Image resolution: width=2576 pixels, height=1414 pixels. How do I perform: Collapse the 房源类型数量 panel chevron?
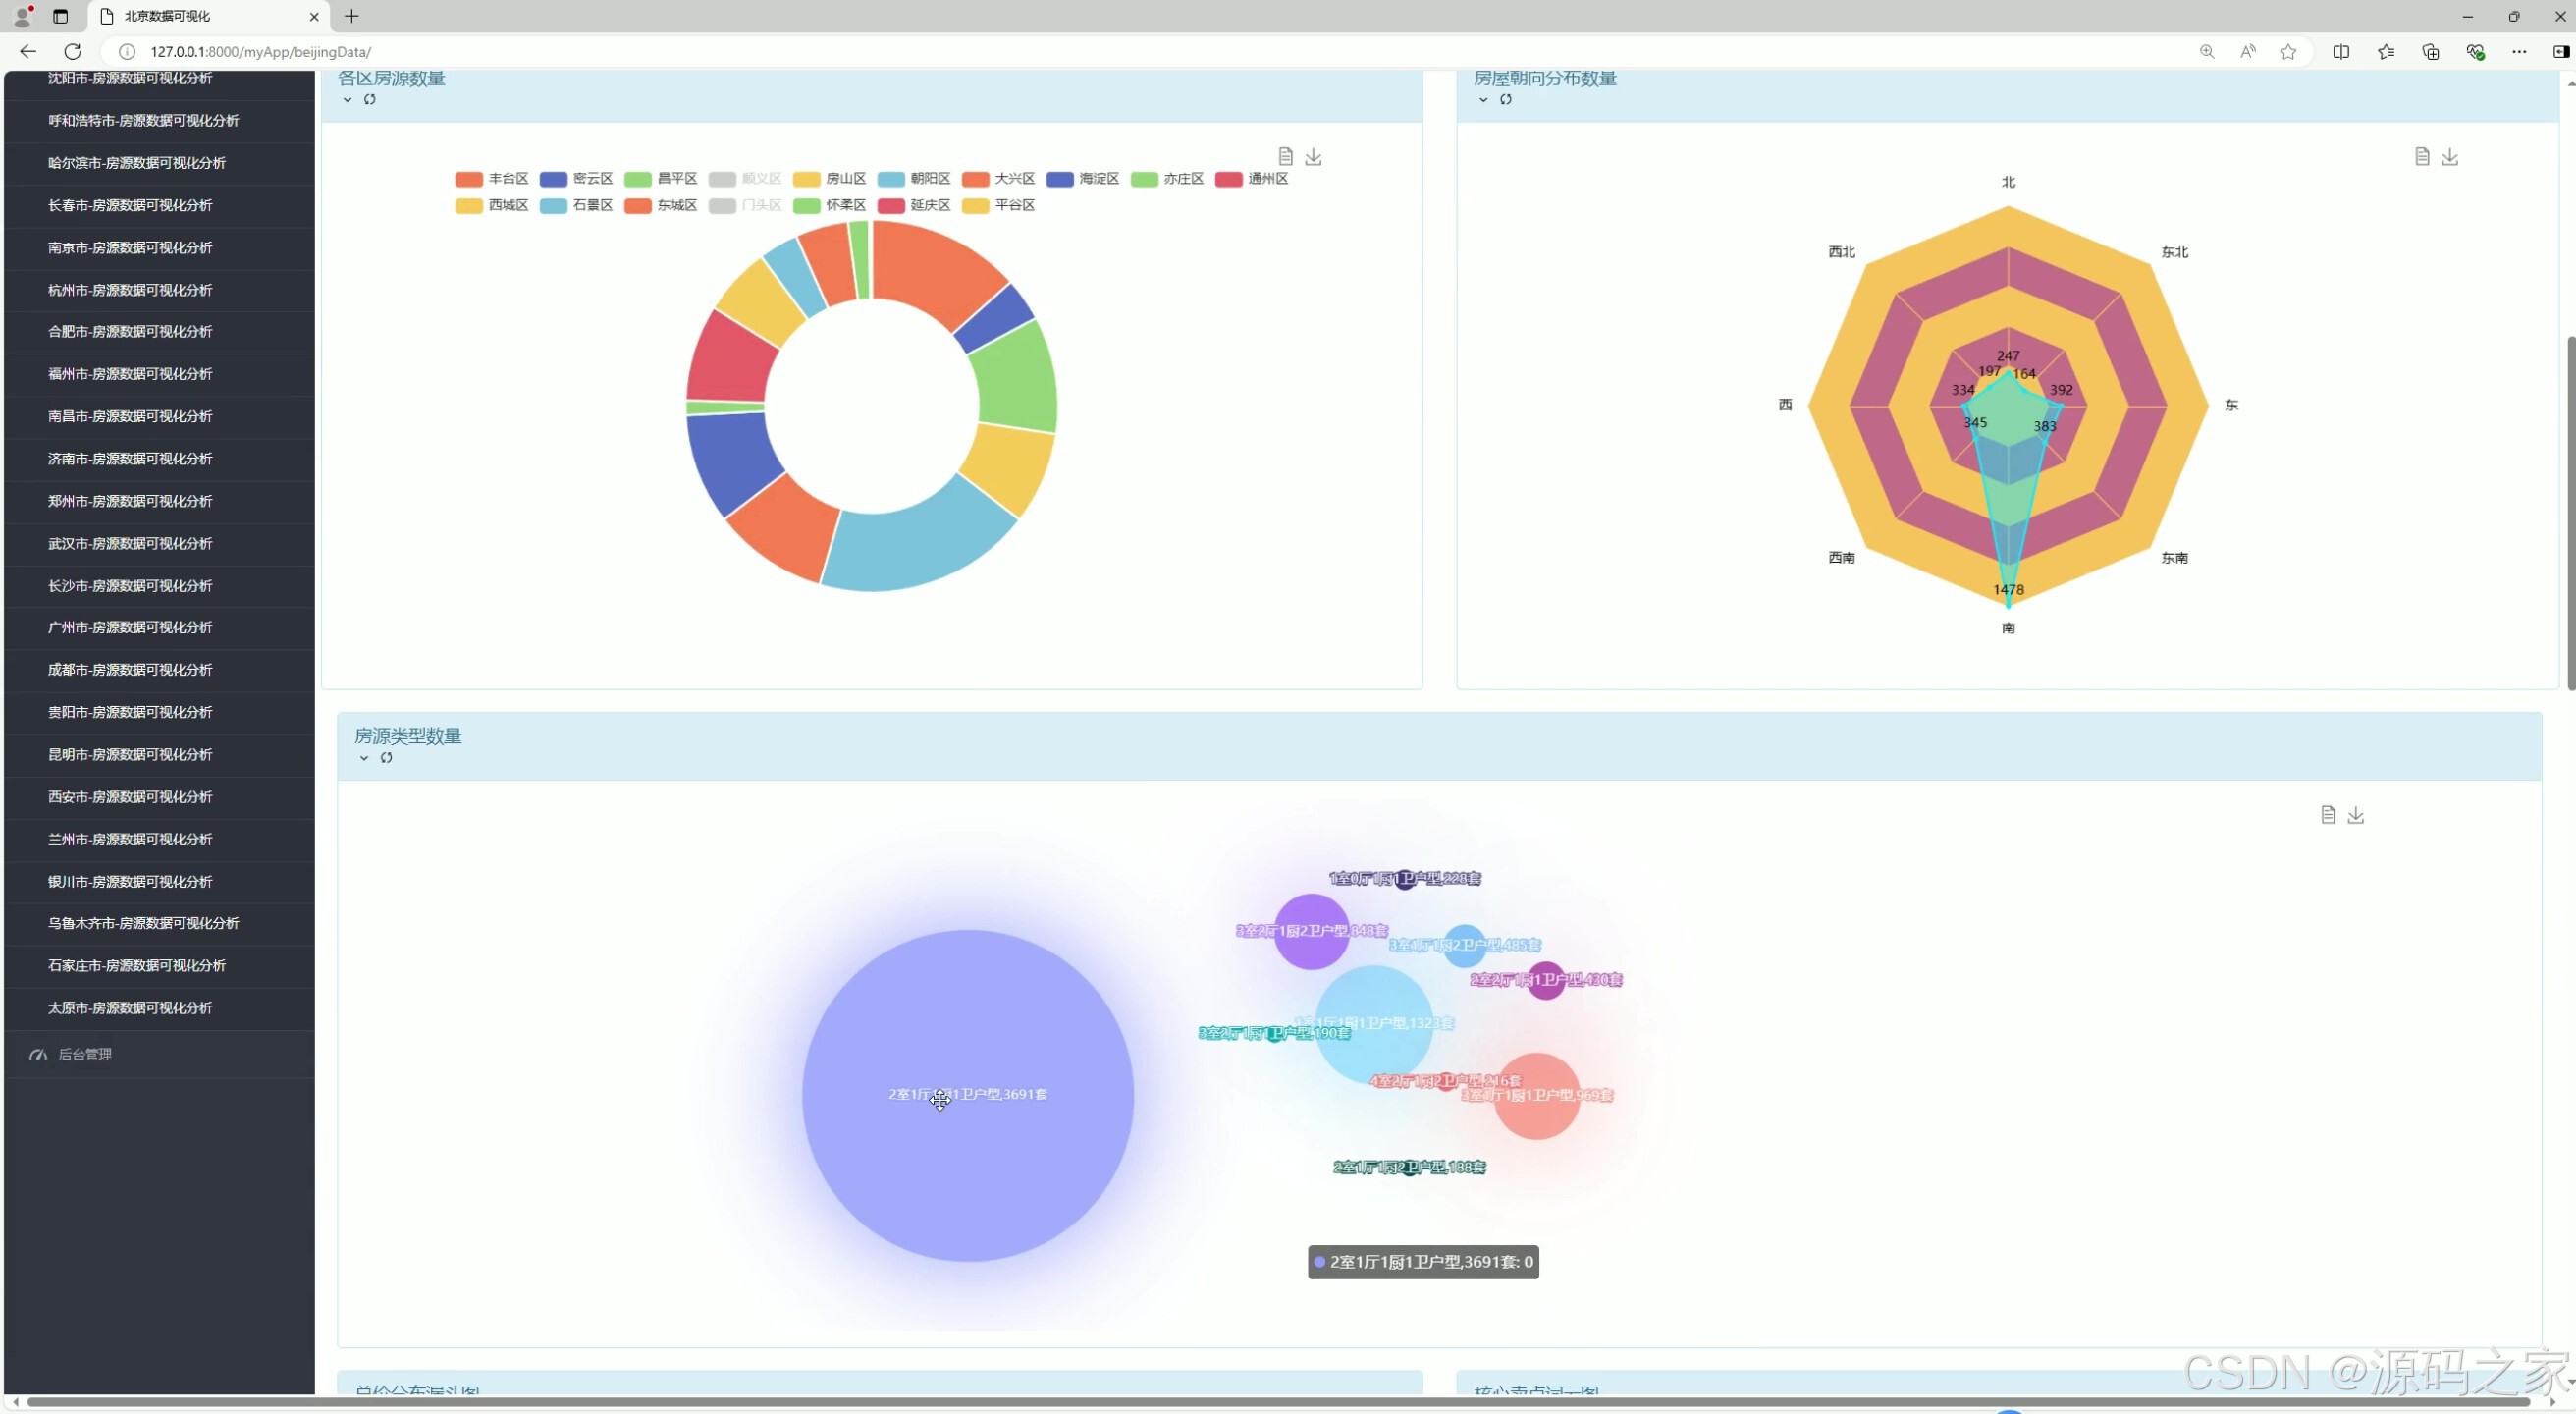(364, 757)
